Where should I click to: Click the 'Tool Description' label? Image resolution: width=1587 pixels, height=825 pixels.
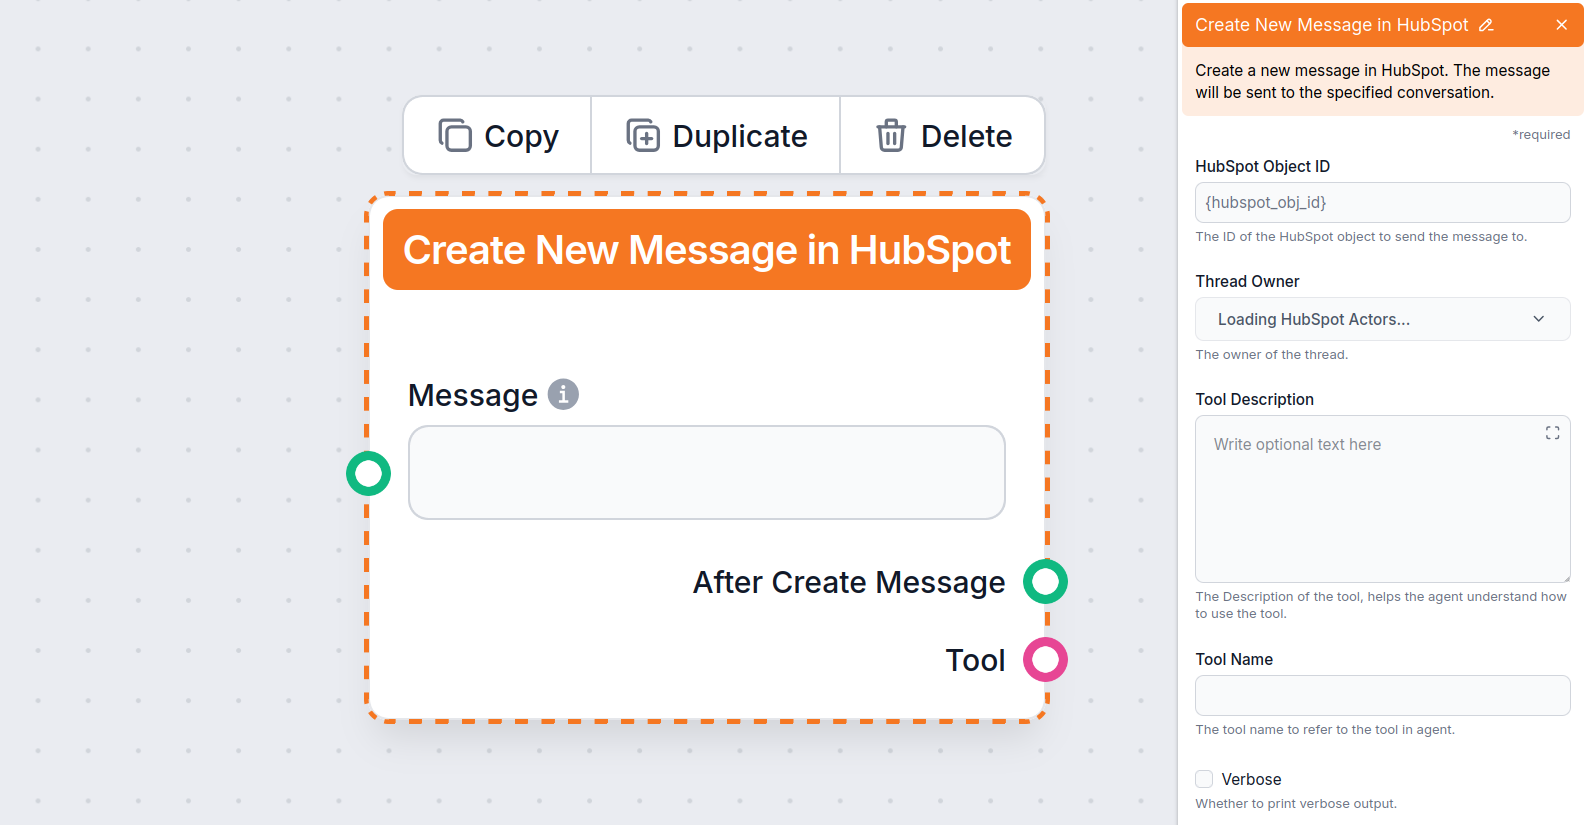tap(1254, 399)
